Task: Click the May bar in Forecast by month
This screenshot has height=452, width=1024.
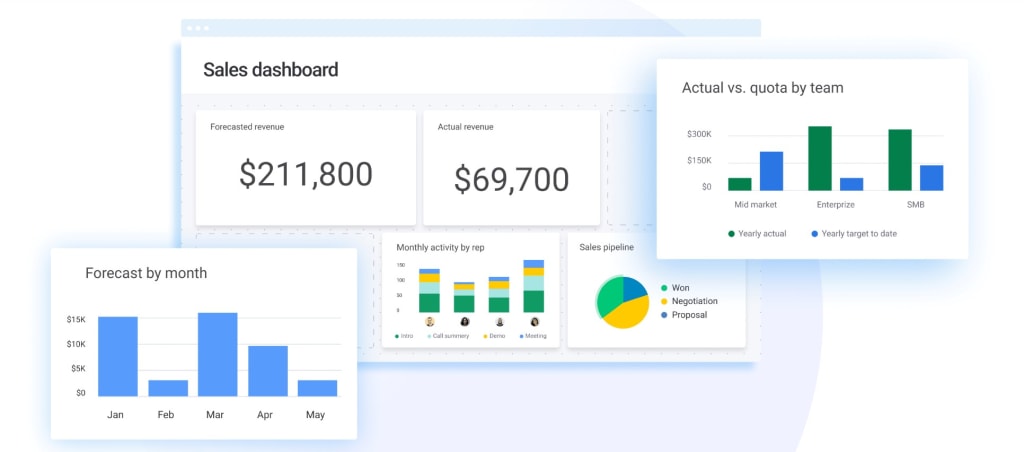Action: coord(317,388)
